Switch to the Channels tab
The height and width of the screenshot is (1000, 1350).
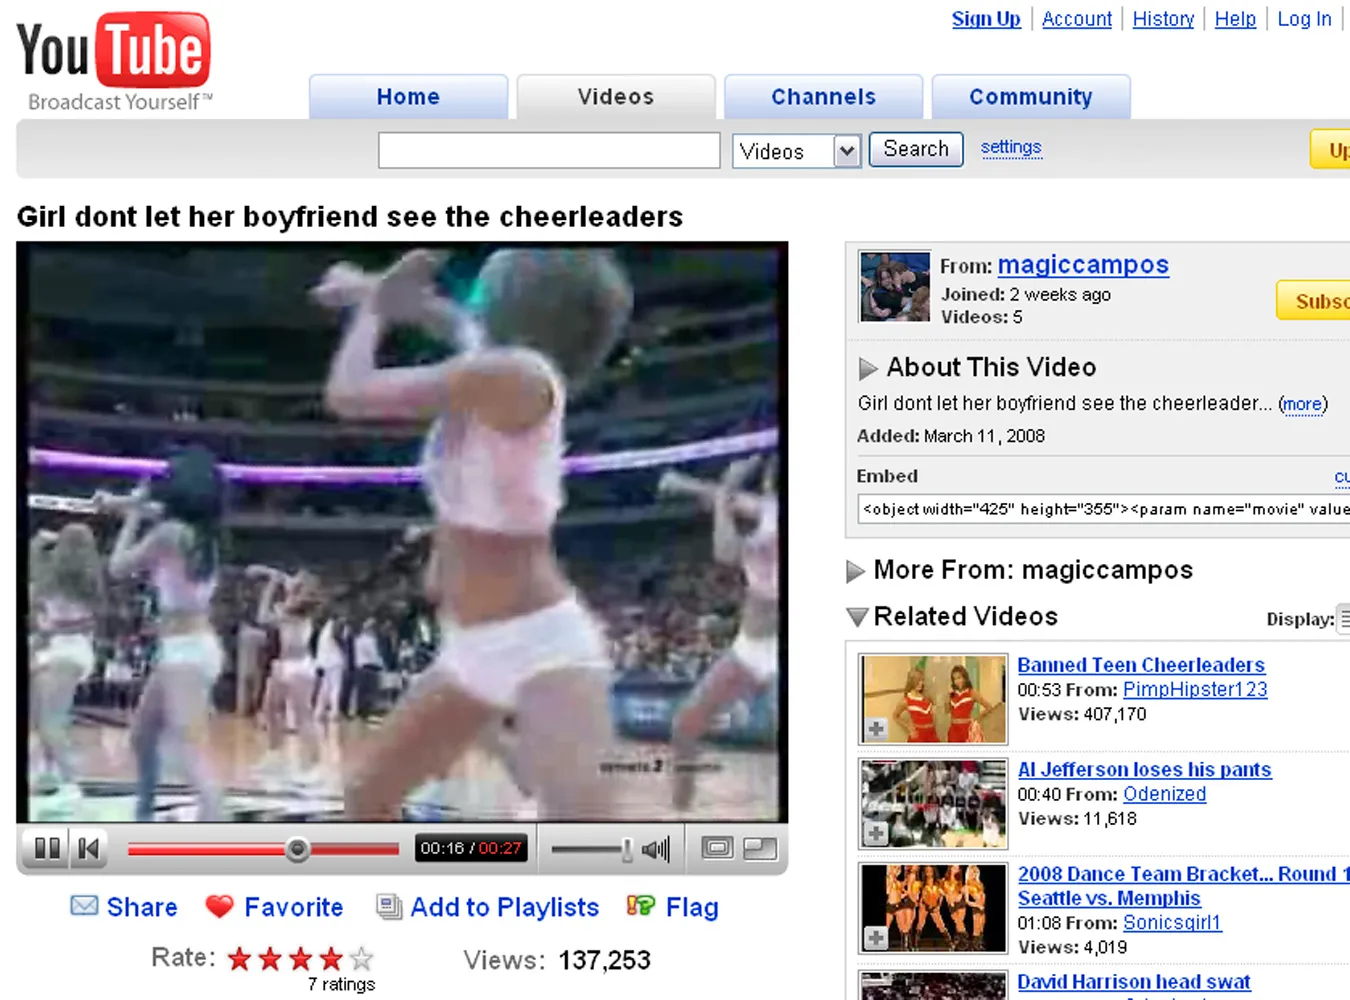click(823, 97)
